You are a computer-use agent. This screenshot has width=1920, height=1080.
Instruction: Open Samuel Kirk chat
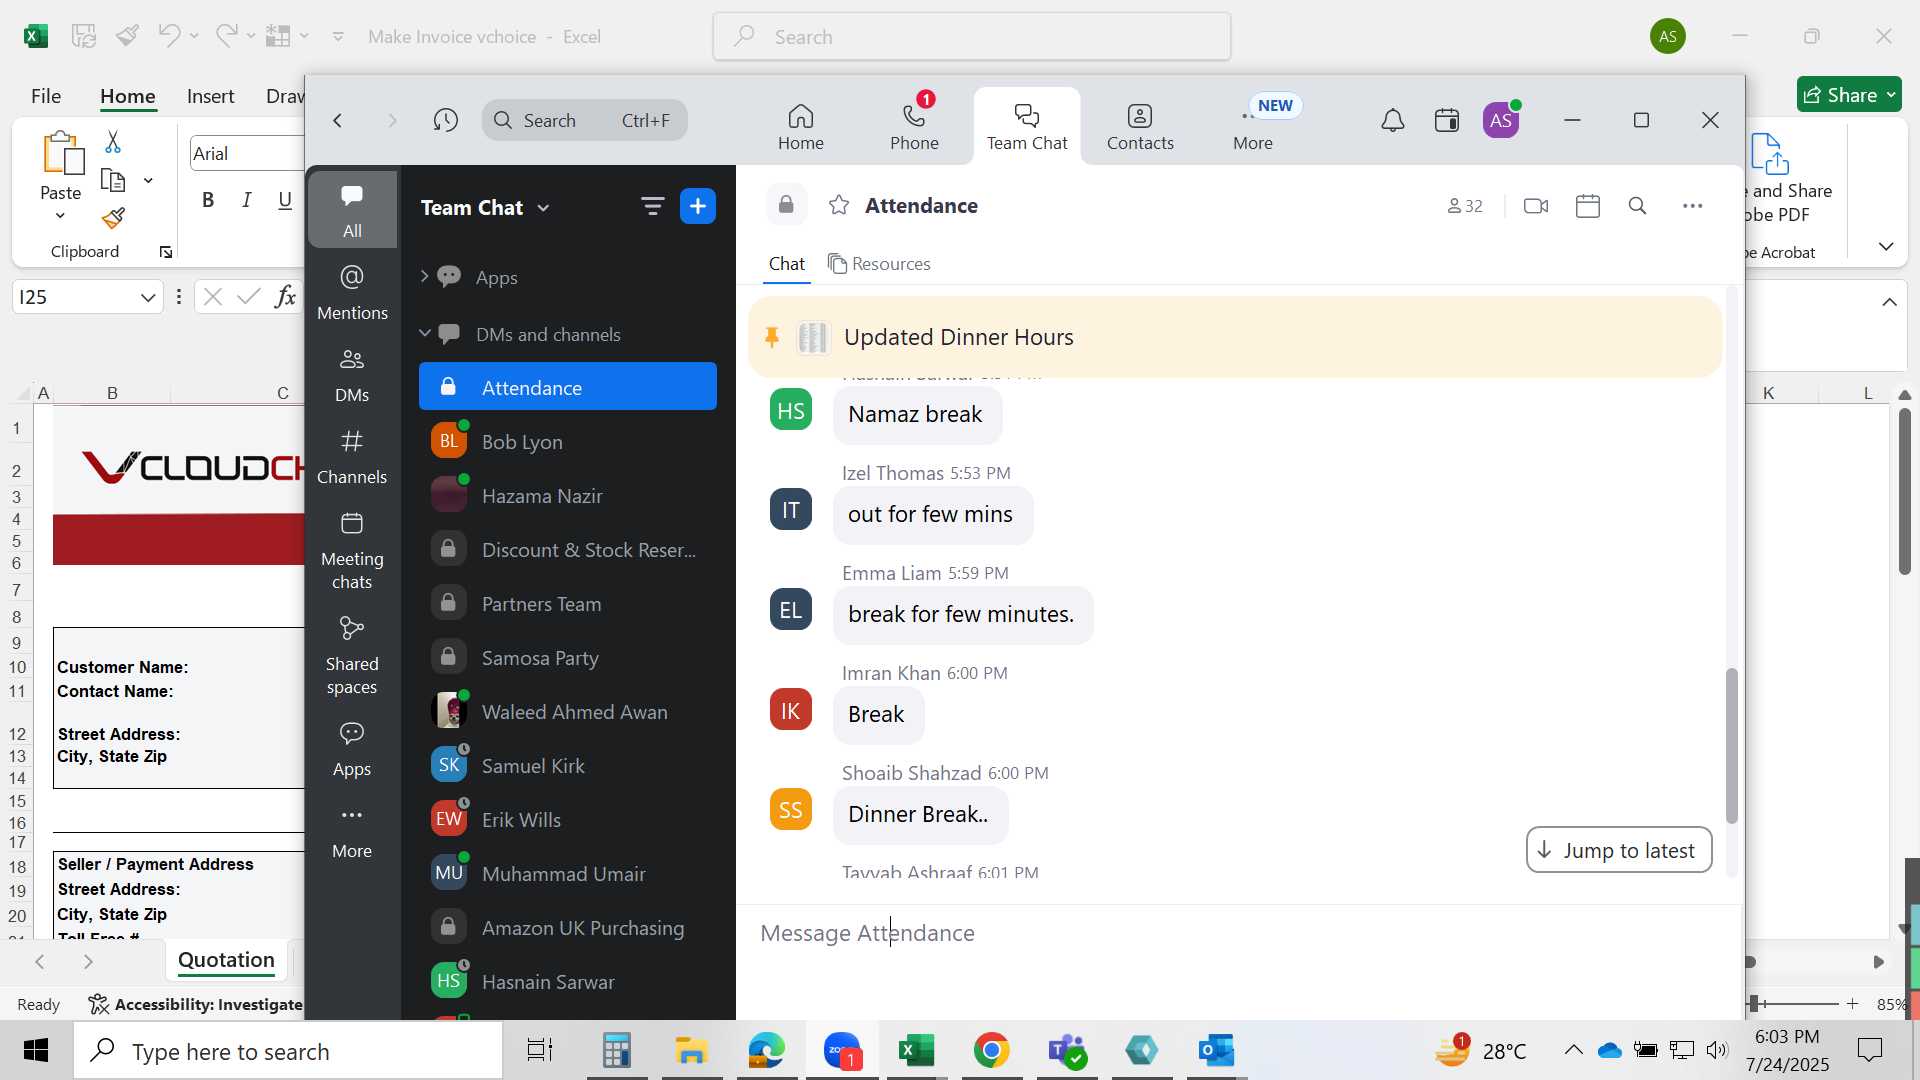tap(568, 766)
